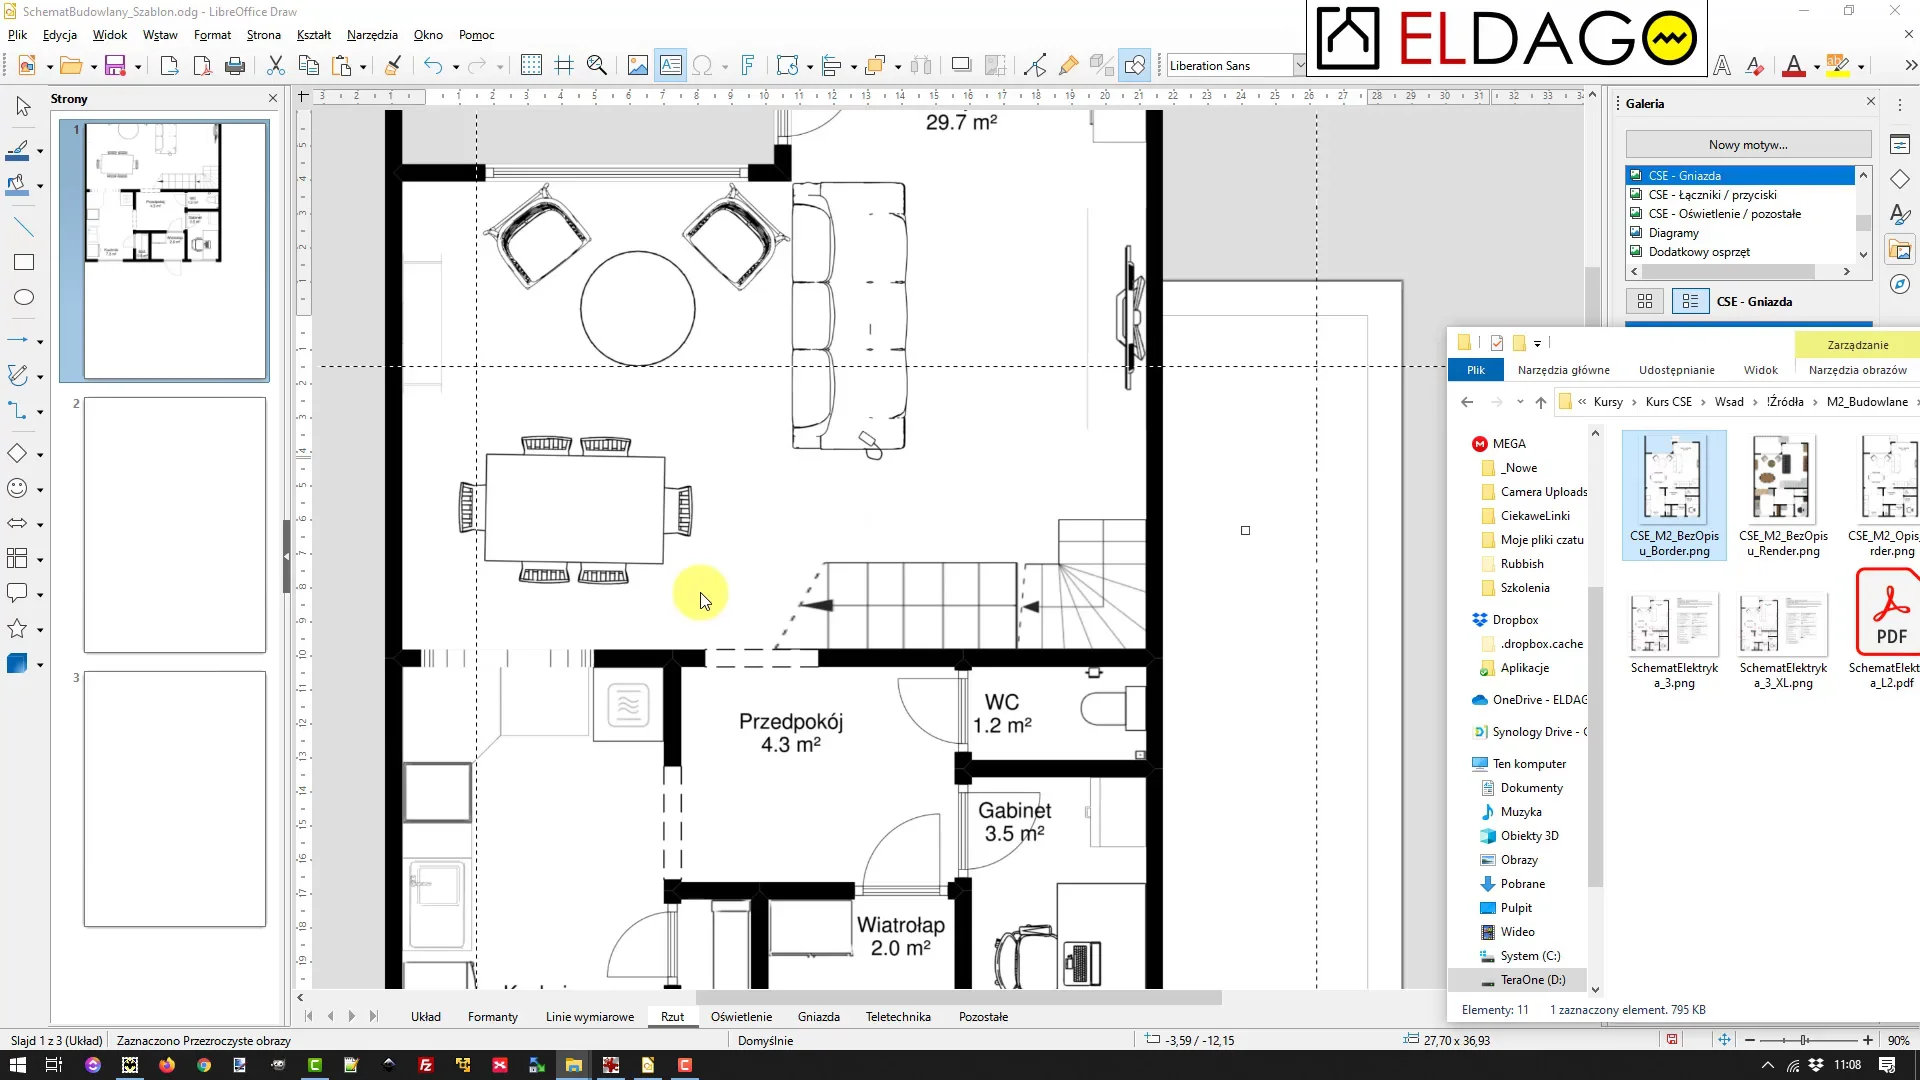
Task: Switch Gallery to icon view
Action: 1645,301
